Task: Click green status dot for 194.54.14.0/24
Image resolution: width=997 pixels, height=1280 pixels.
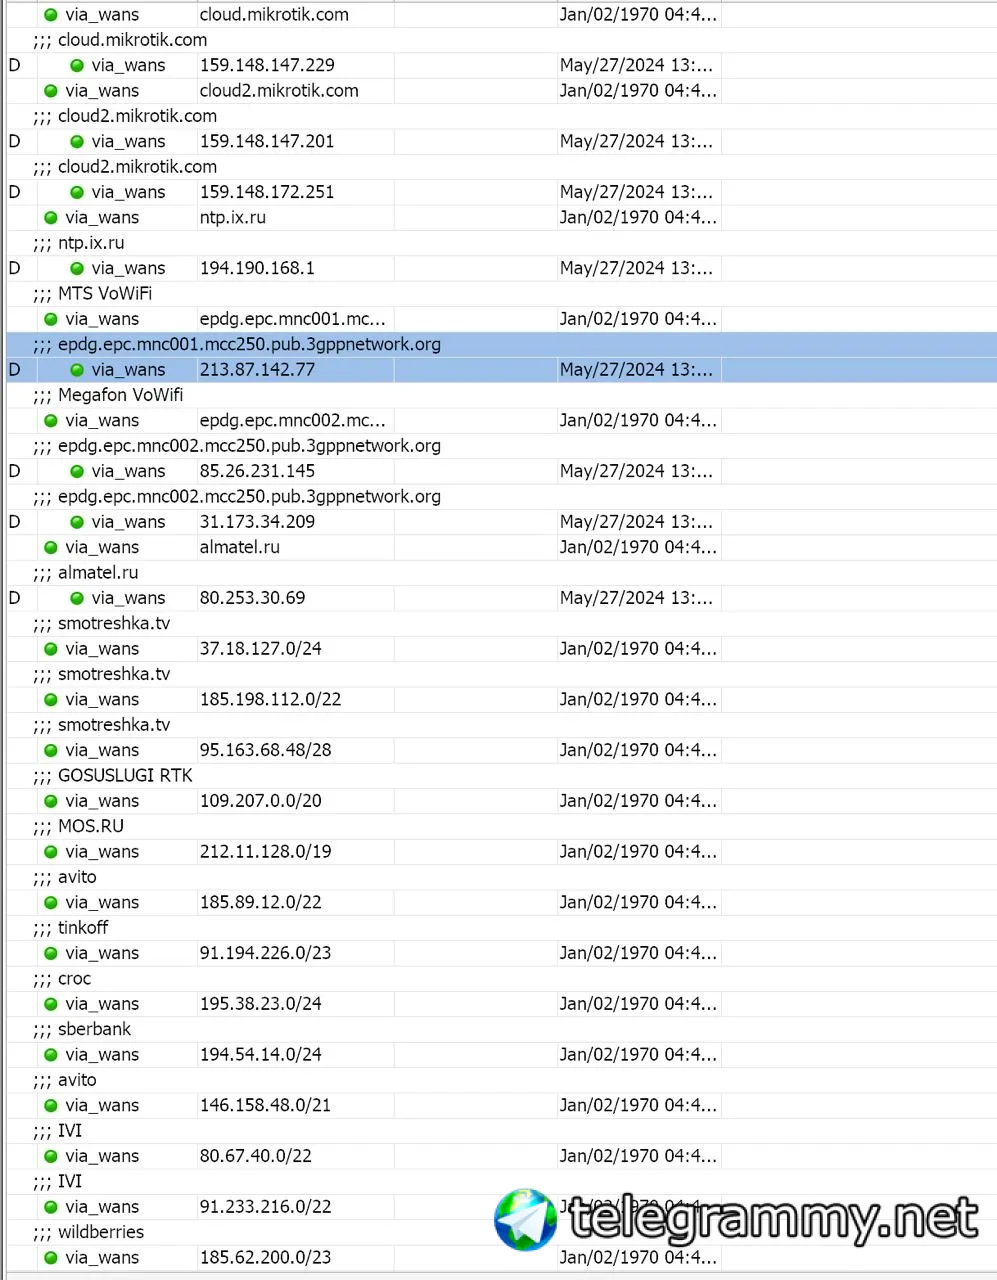Action: click(51, 1055)
